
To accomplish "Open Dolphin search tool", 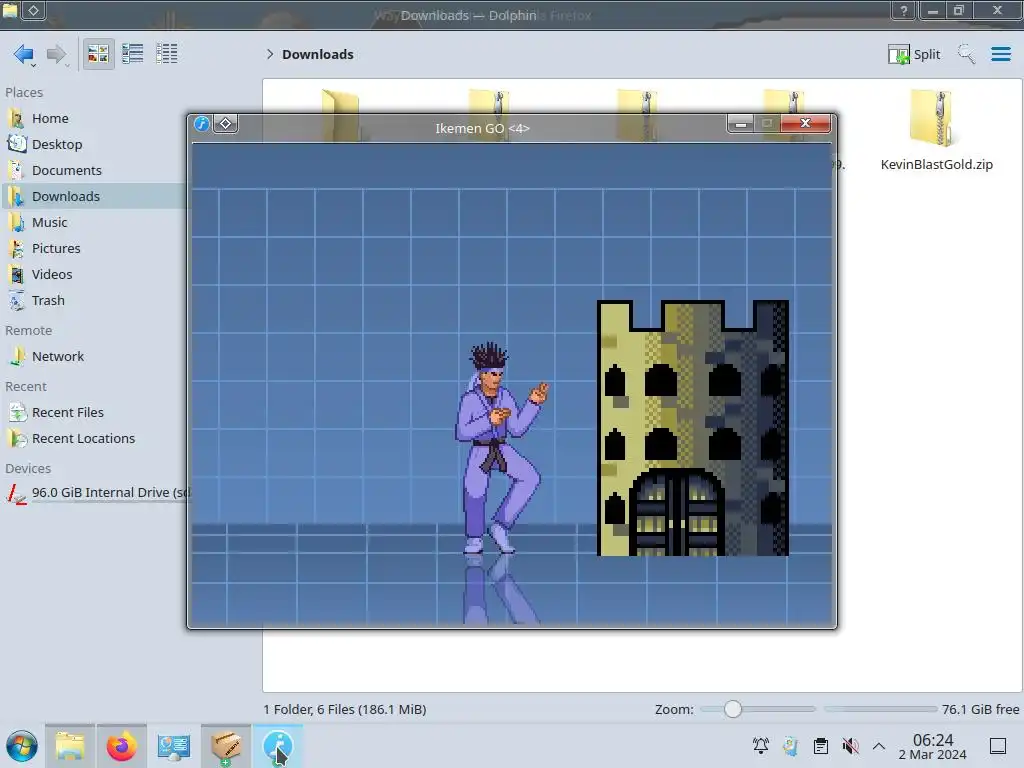I will 967,54.
